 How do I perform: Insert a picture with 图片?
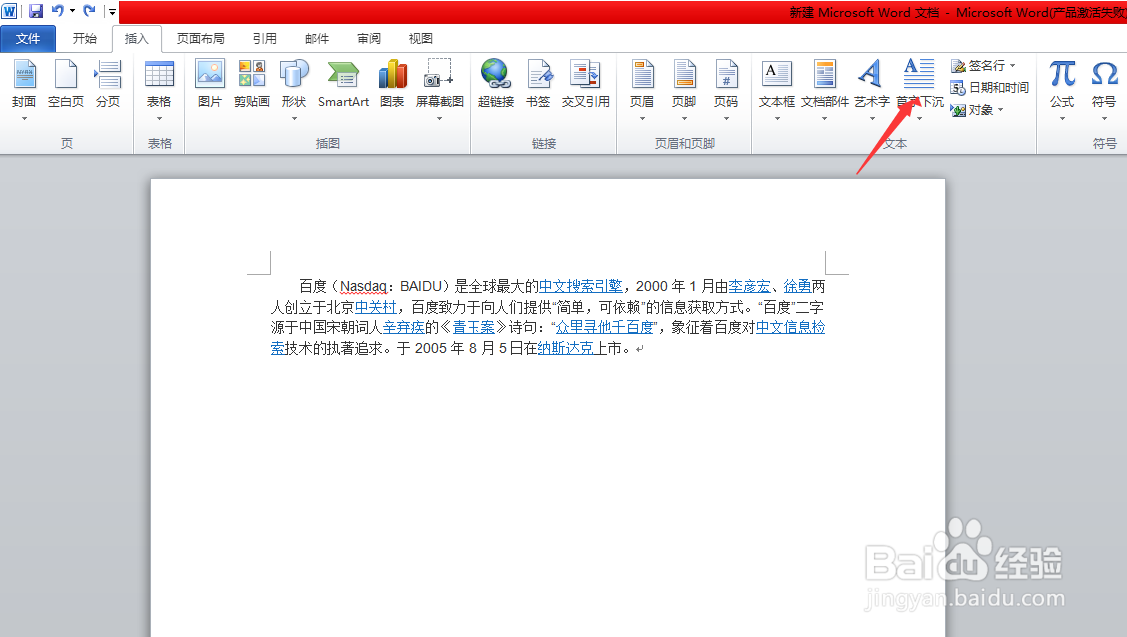coord(210,83)
